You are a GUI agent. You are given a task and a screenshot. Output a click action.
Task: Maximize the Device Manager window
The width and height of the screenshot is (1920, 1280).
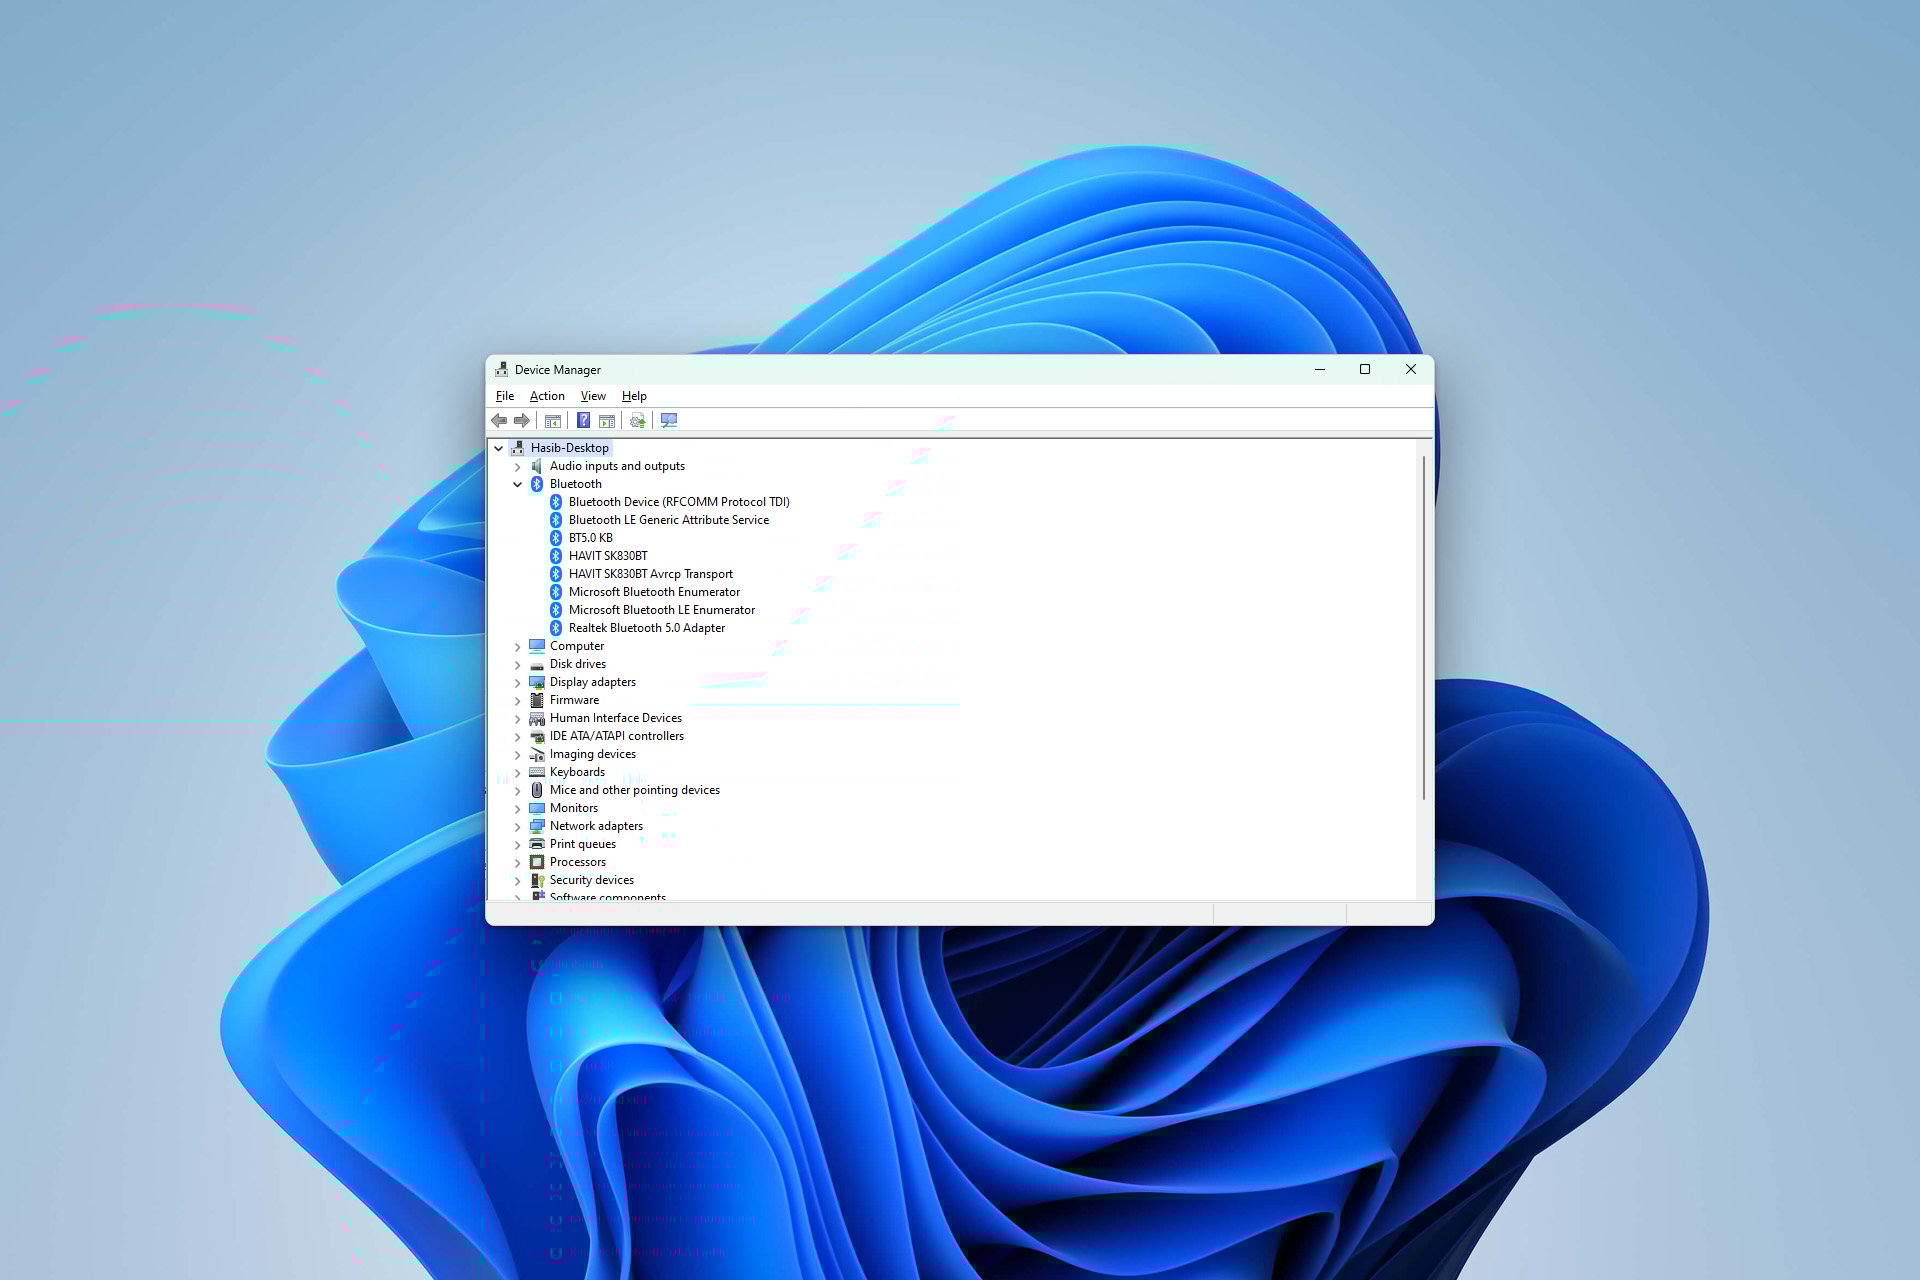(1364, 369)
